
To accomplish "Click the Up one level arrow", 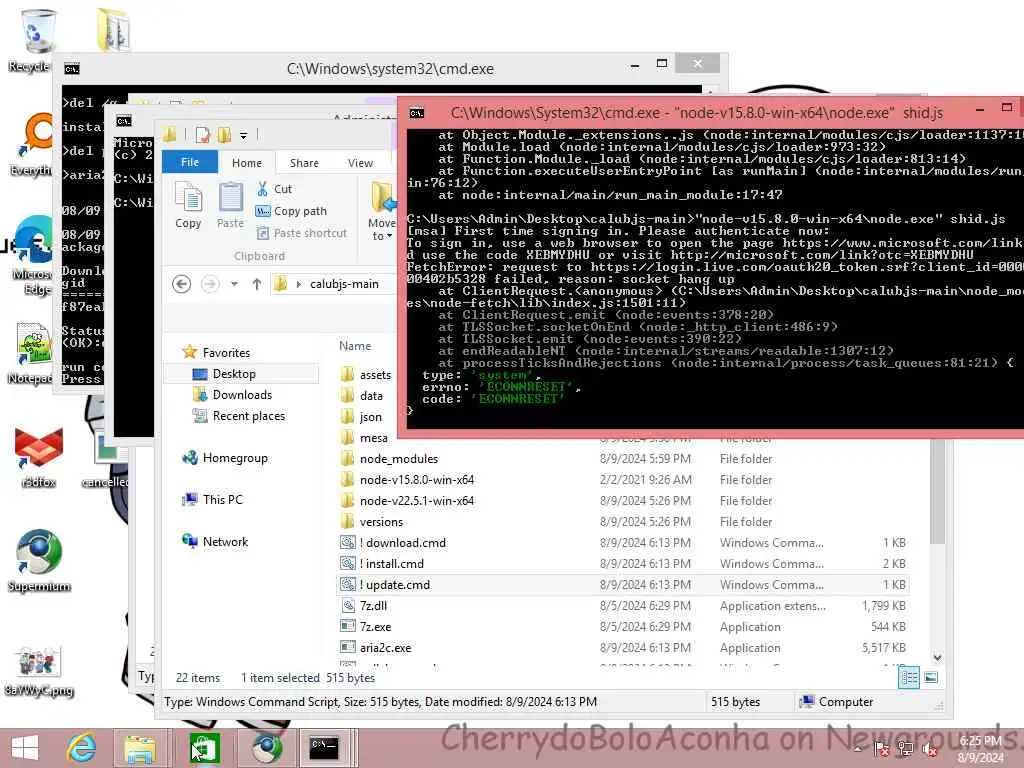I will [257, 284].
